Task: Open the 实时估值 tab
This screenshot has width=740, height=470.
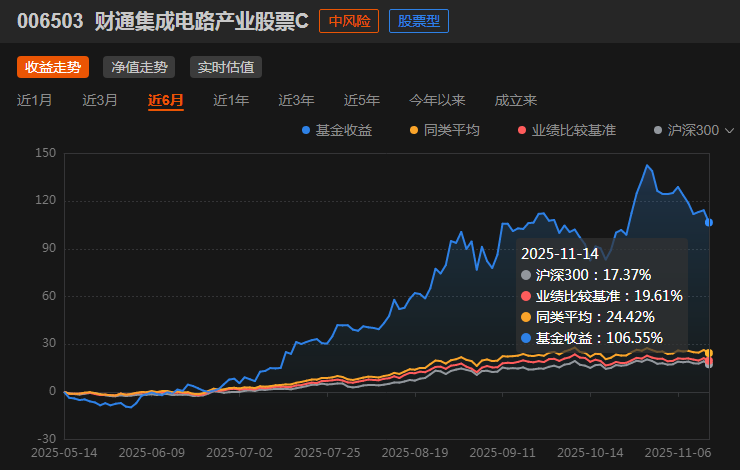Action: tap(226, 67)
